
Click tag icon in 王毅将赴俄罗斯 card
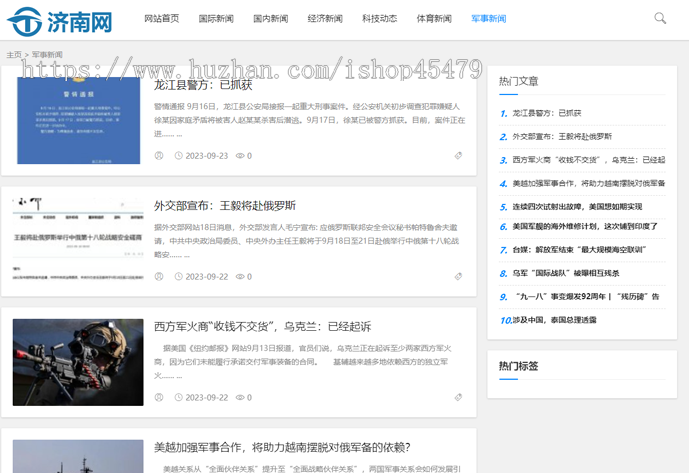[x=458, y=277]
